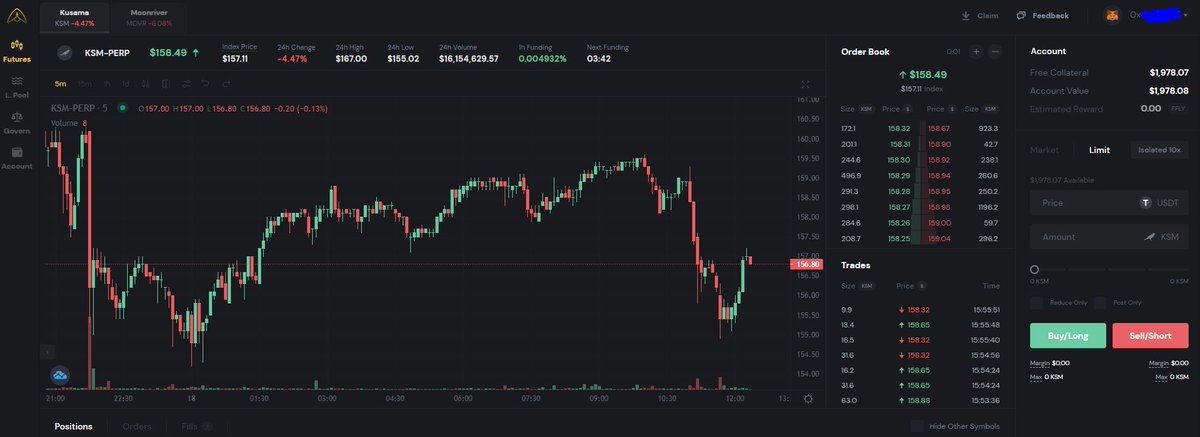Click the Claim button label
The height and width of the screenshot is (437, 1200).
pyautogui.click(x=987, y=15)
